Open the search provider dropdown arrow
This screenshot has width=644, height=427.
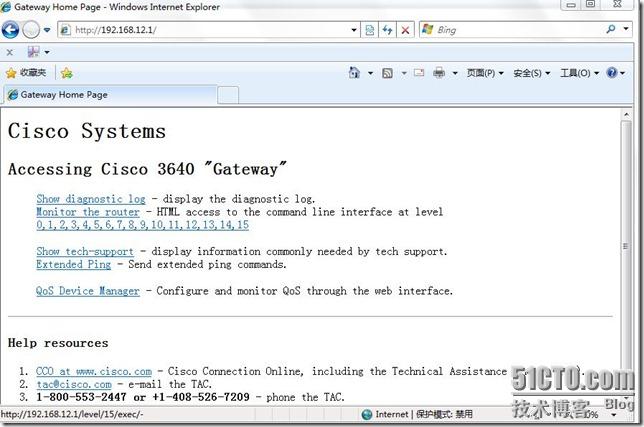pos(626,29)
